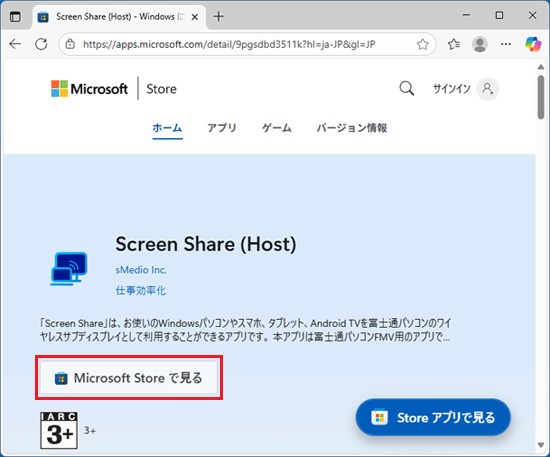Open Edge settings and more menu

506,44
